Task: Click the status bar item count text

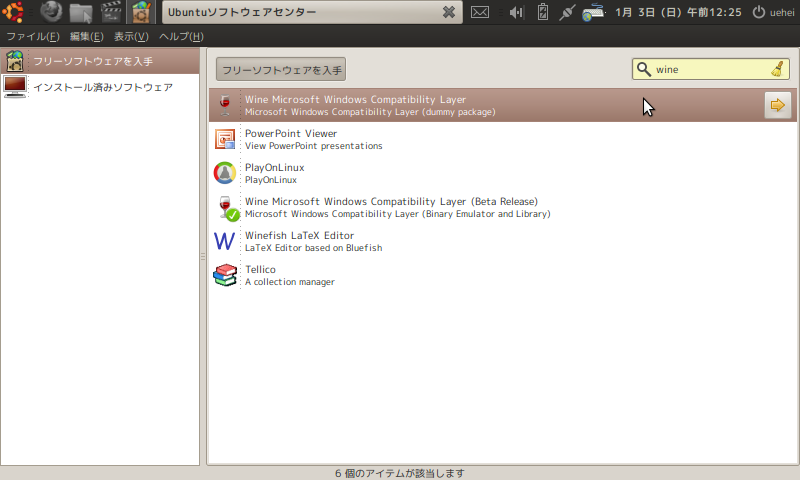Action: click(x=399, y=473)
